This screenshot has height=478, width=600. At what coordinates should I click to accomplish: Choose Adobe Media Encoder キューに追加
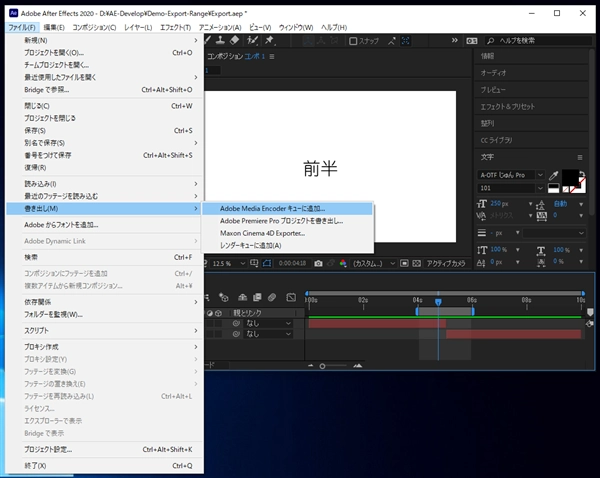tap(287, 209)
